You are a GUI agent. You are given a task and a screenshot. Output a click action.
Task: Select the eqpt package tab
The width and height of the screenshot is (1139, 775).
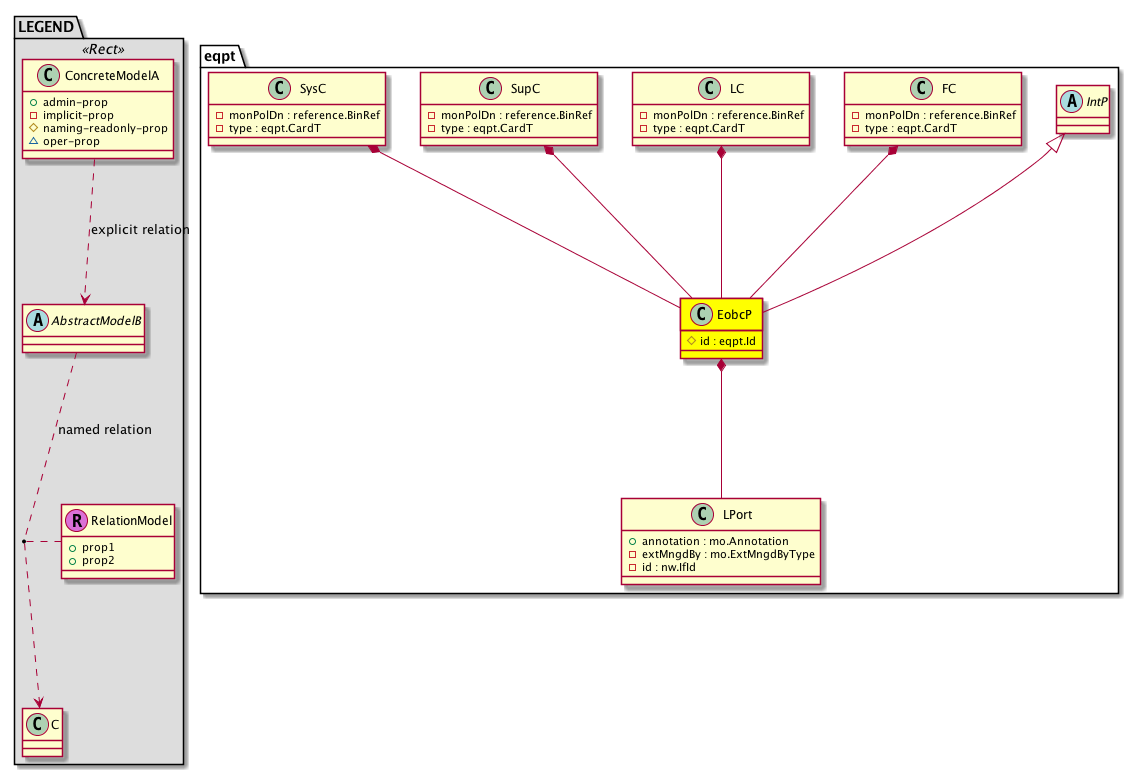click(x=221, y=57)
